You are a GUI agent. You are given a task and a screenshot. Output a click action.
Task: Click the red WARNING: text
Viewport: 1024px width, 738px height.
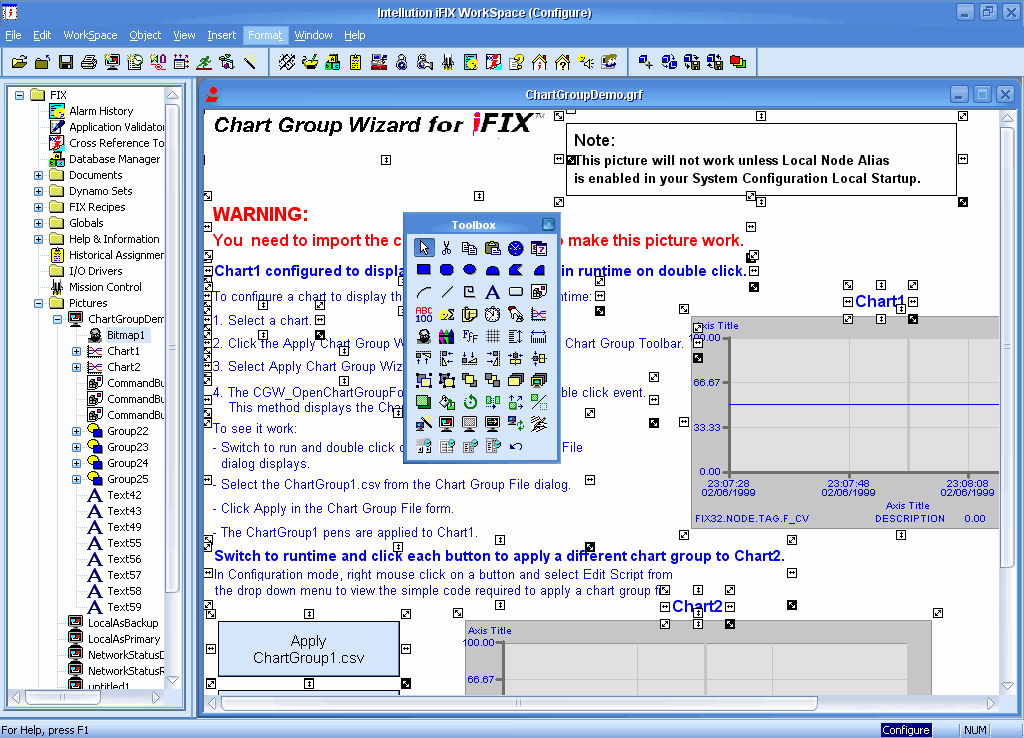tap(261, 214)
